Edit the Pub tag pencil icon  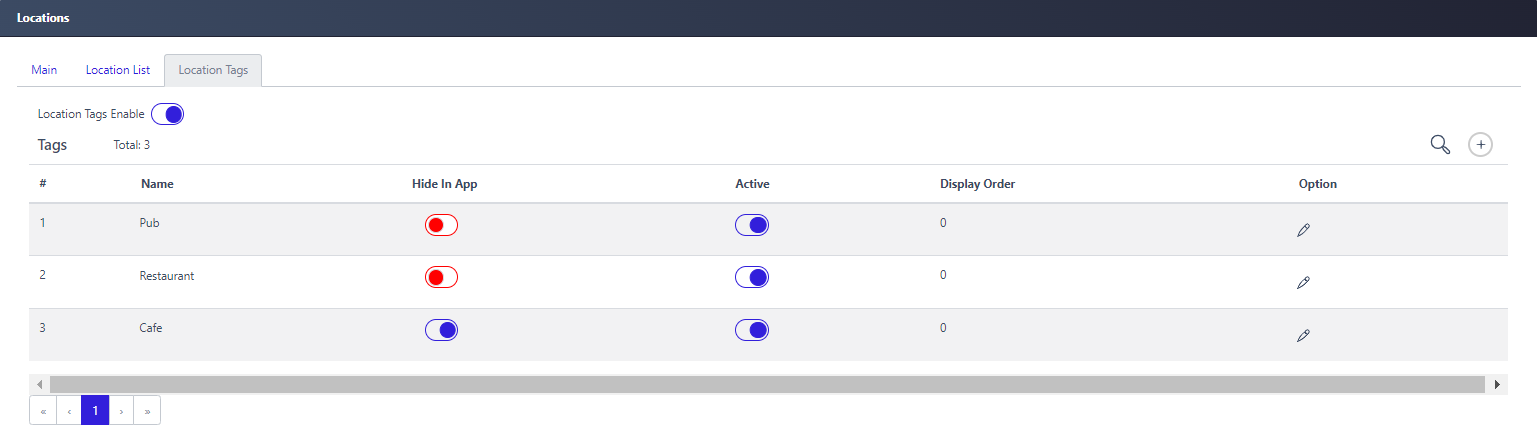click(1303, 230)
